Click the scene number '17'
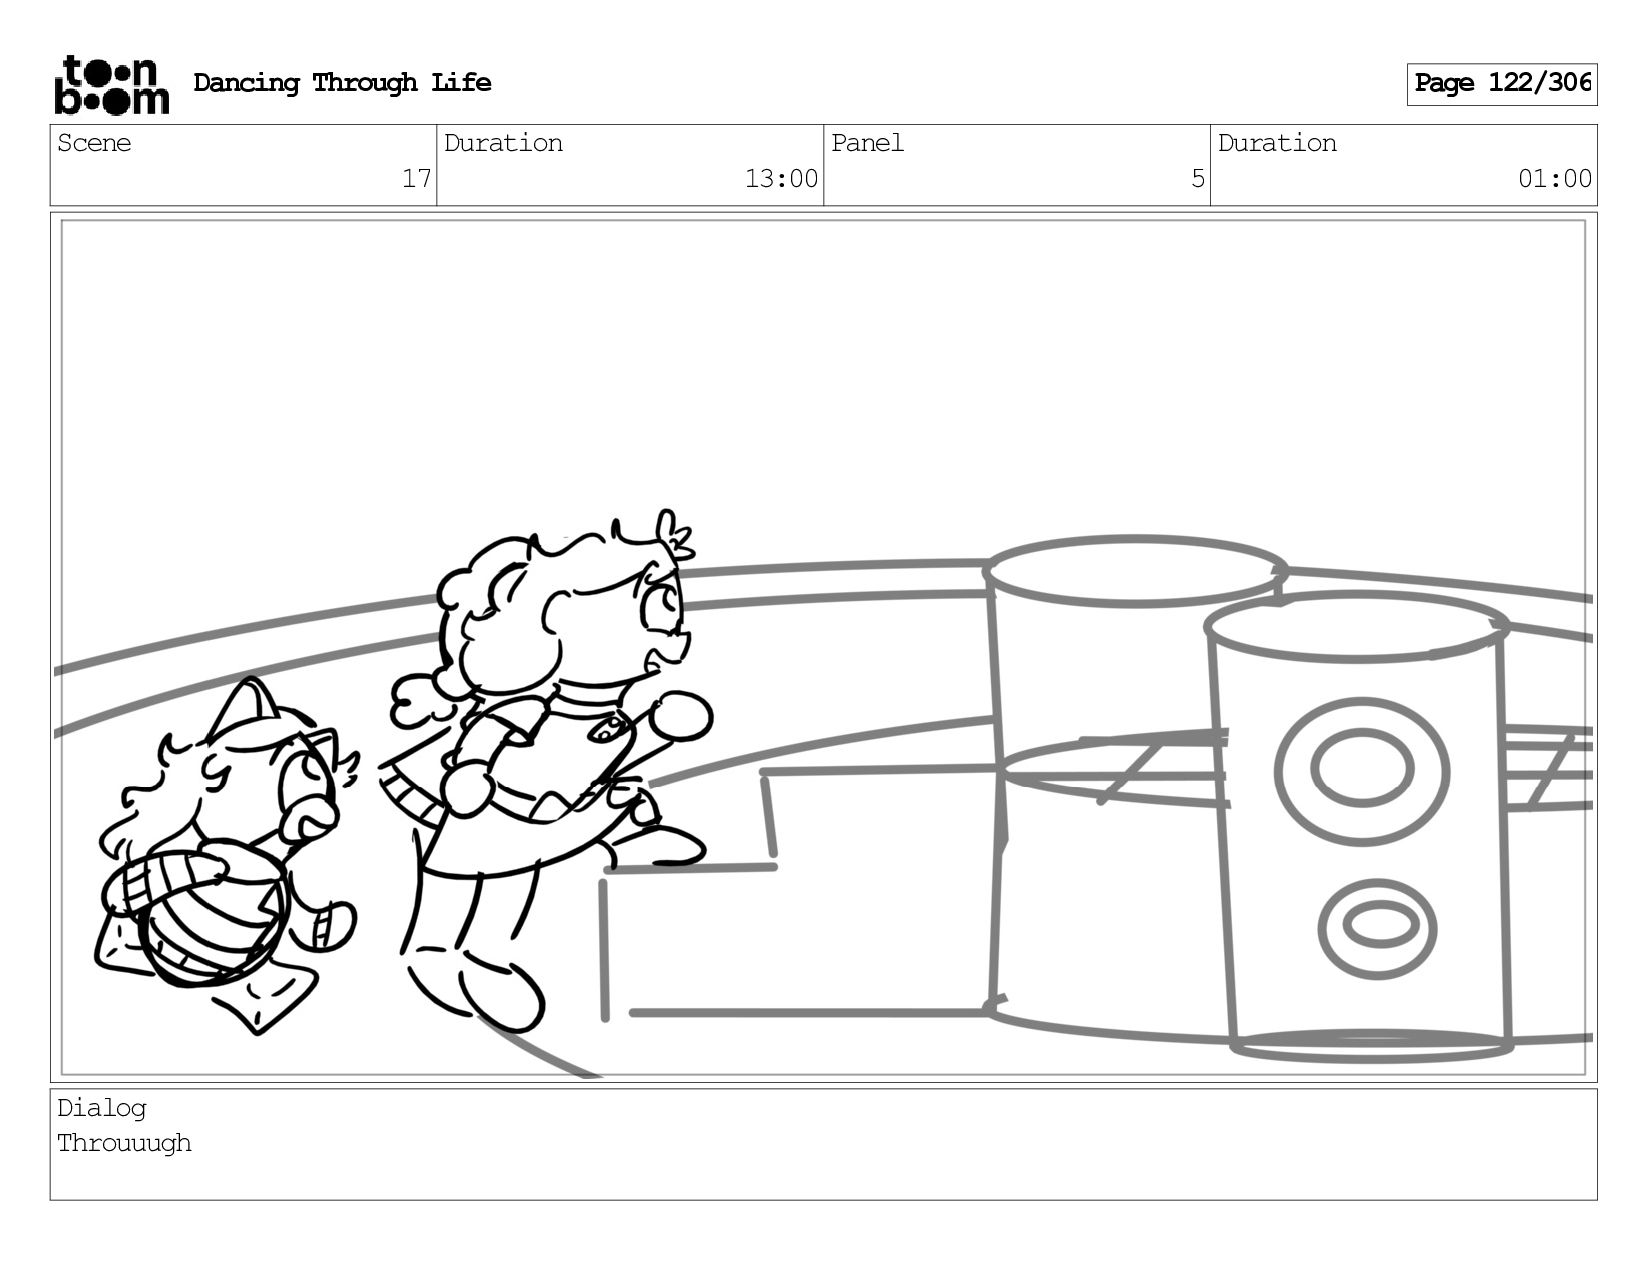The width and height of the screenshot is (1650, 1275). tap(416, 179)
